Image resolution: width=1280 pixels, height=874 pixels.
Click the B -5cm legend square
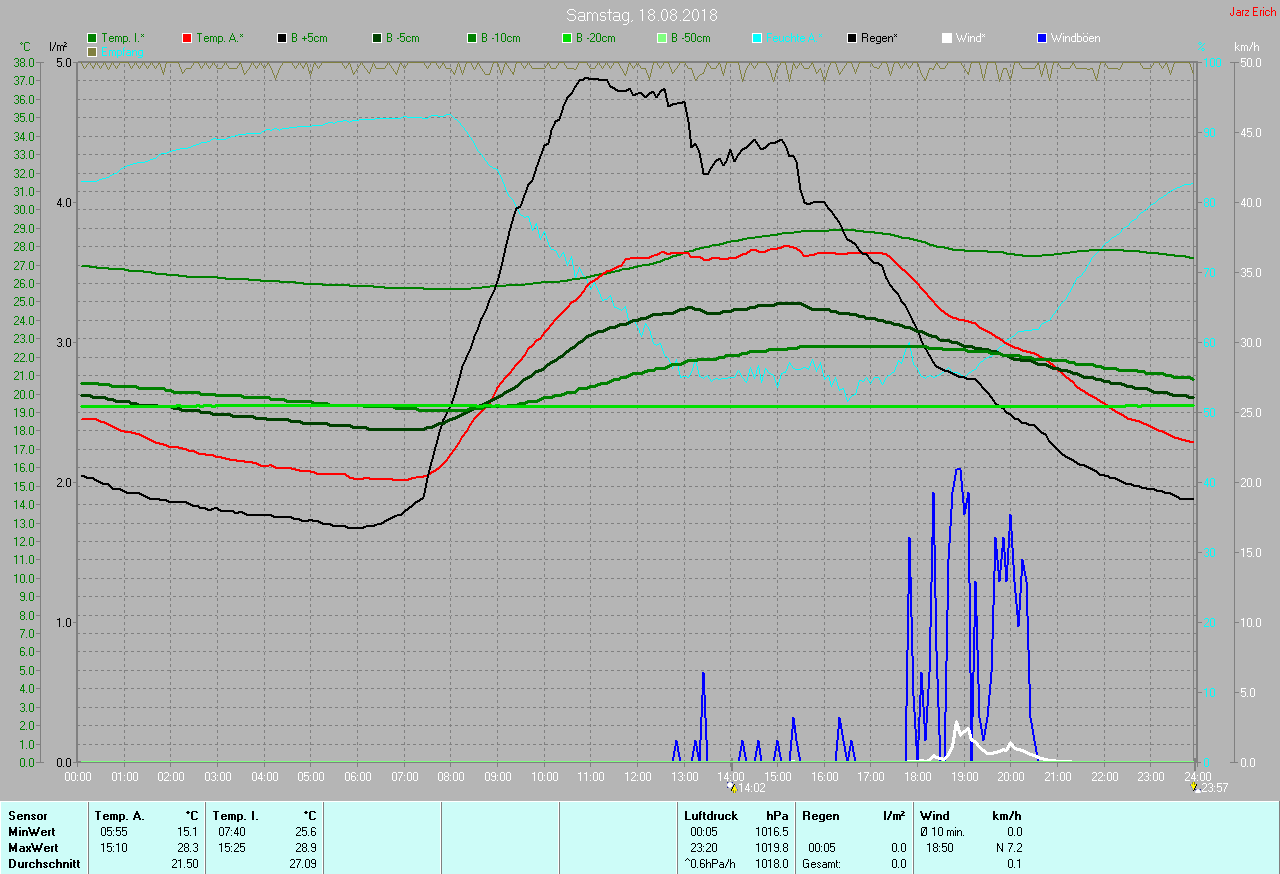pyautogui.click(x=377, y=38)
